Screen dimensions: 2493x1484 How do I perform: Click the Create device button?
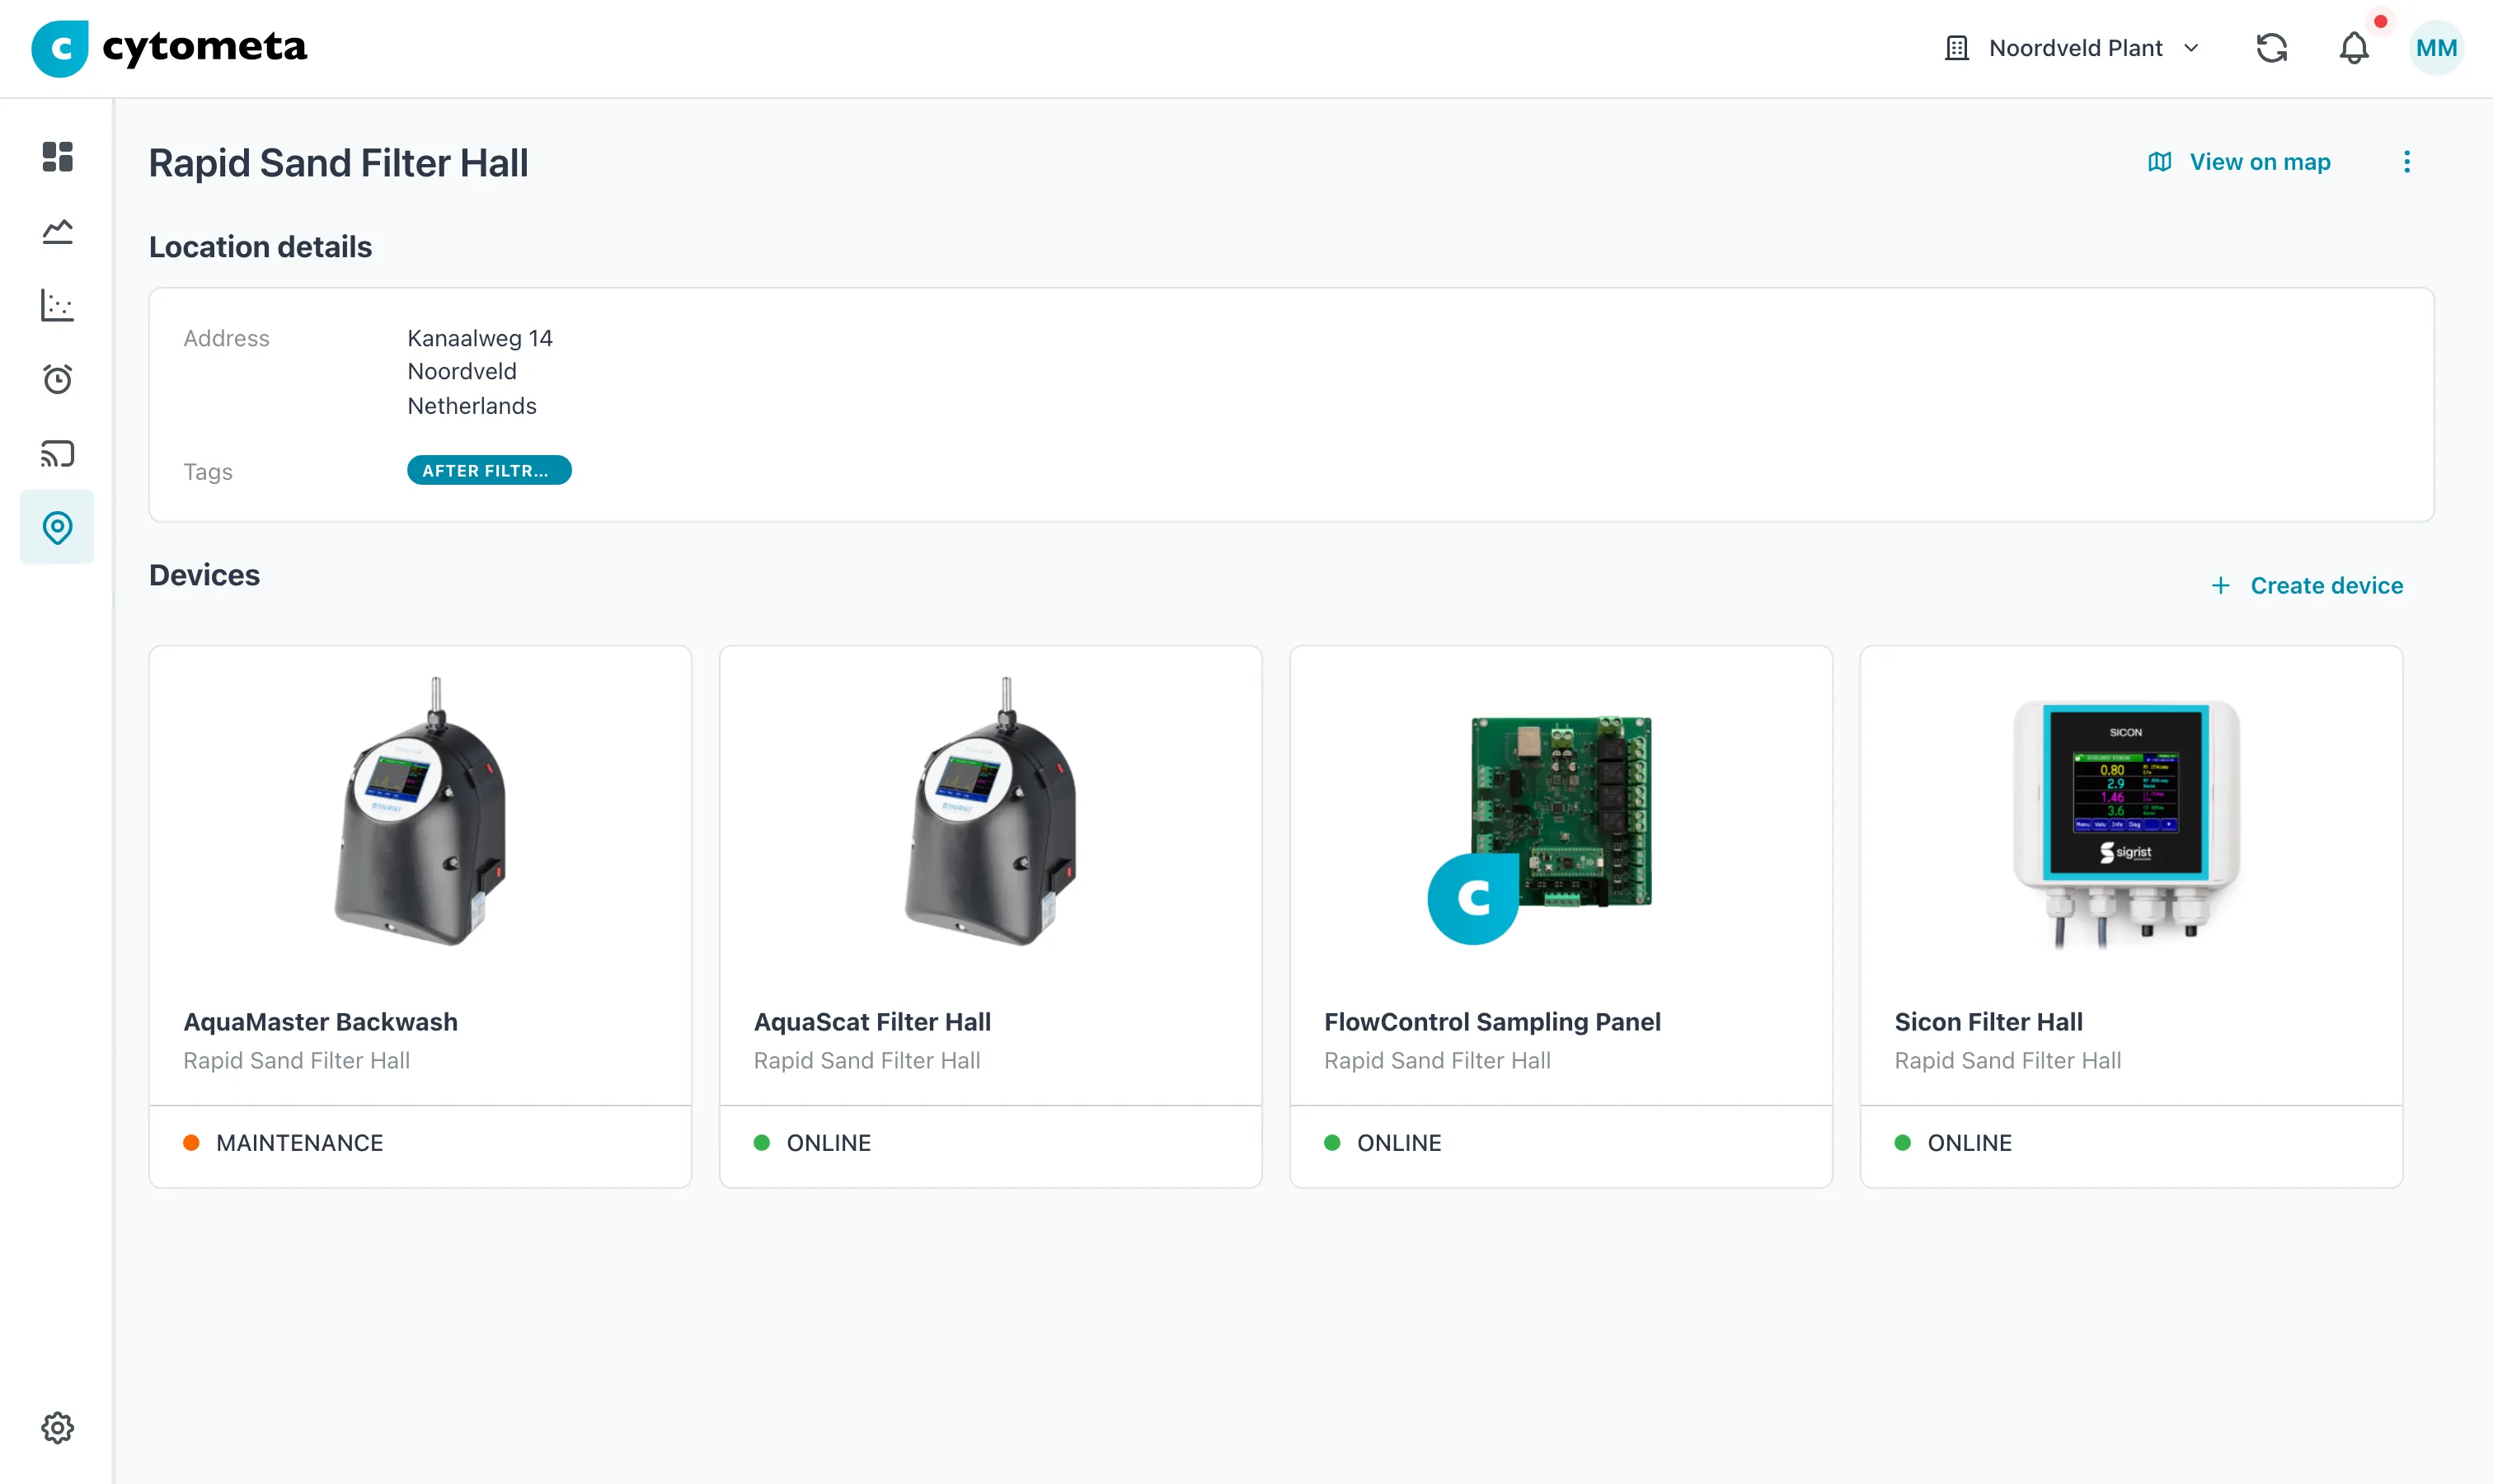pyautogui.click(x=2306, y=586)
